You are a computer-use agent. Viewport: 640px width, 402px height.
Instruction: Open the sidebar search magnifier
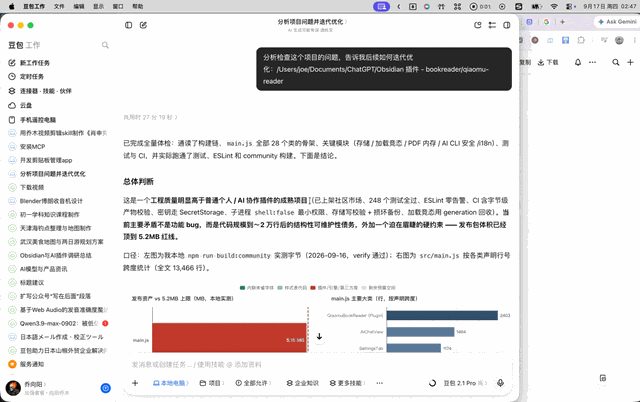[x=105, y=45]
